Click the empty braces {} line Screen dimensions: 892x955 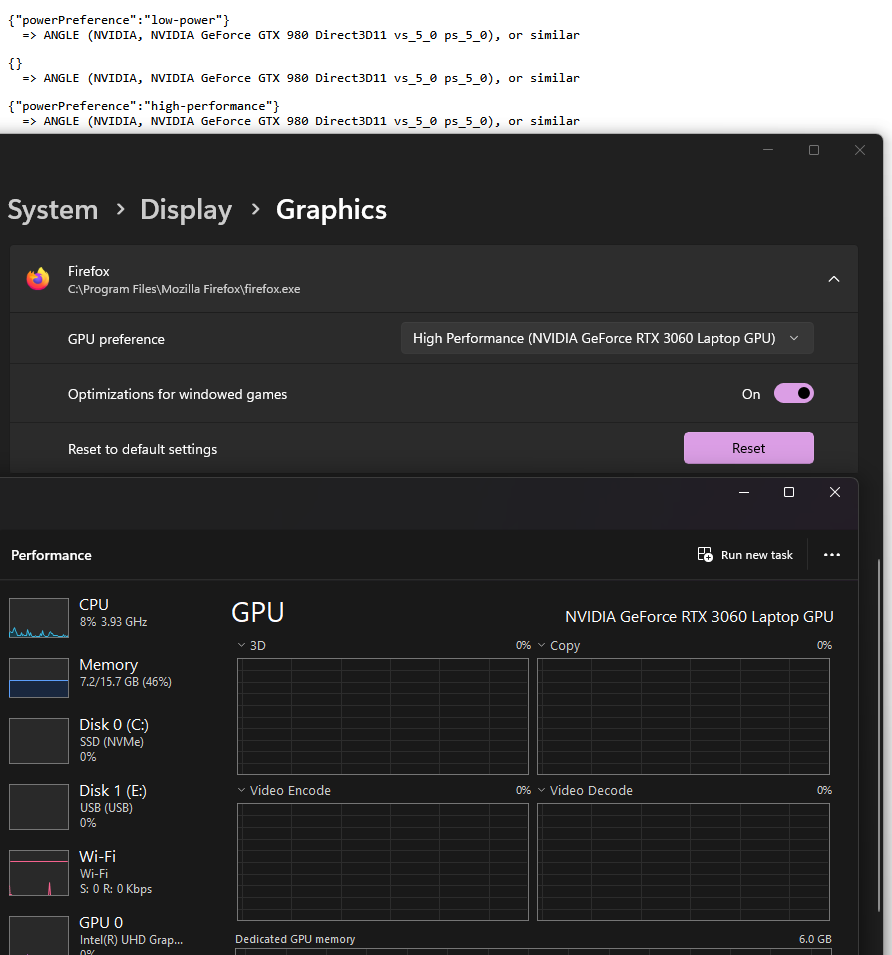coord(15,63)
